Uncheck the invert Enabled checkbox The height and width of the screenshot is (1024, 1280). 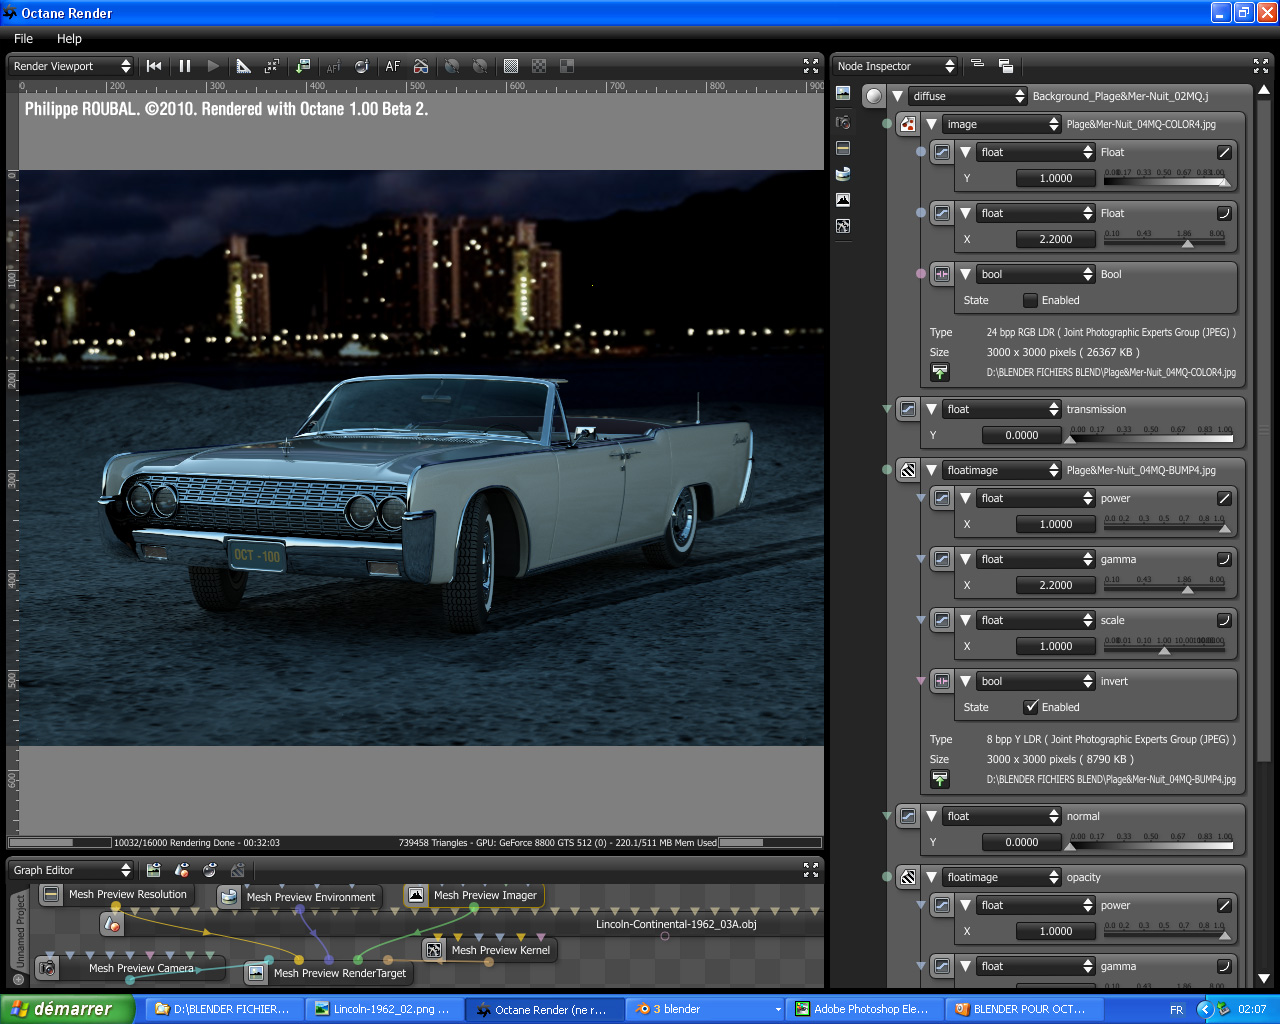click(x=1031, y=707)
